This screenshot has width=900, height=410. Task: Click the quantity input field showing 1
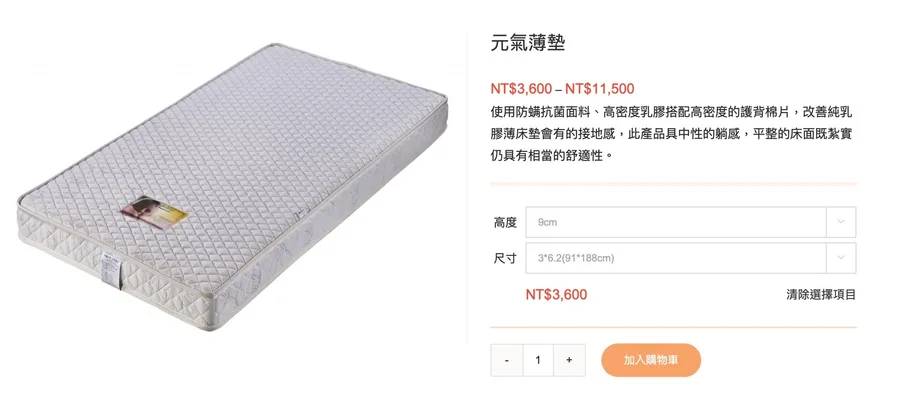click(538, 360)
